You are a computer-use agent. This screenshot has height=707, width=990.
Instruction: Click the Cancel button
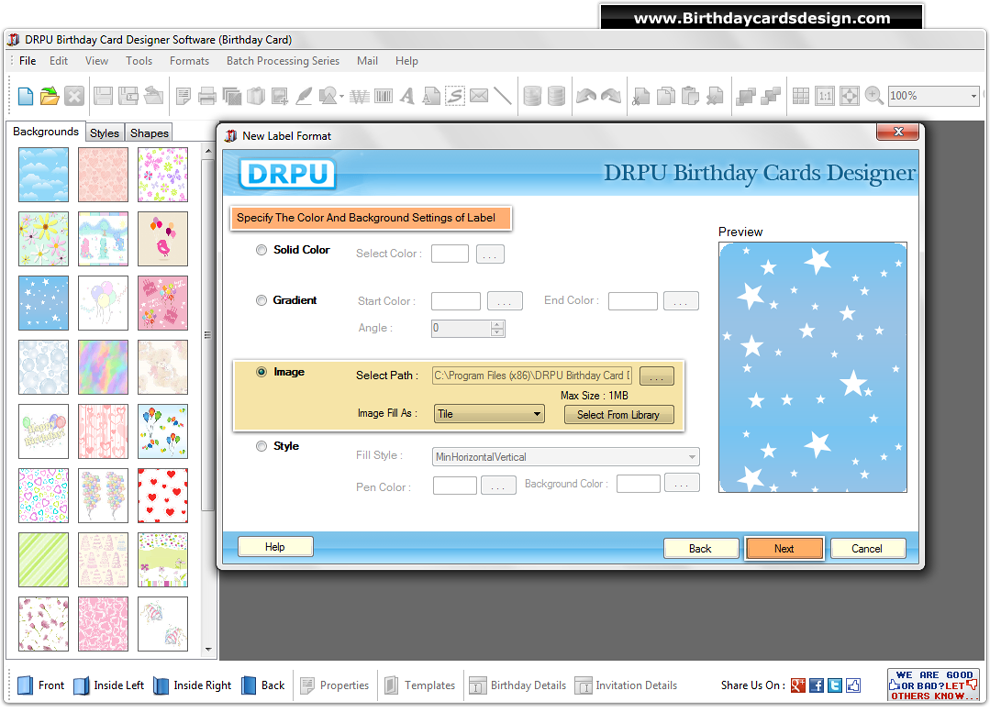click(867, 549)
